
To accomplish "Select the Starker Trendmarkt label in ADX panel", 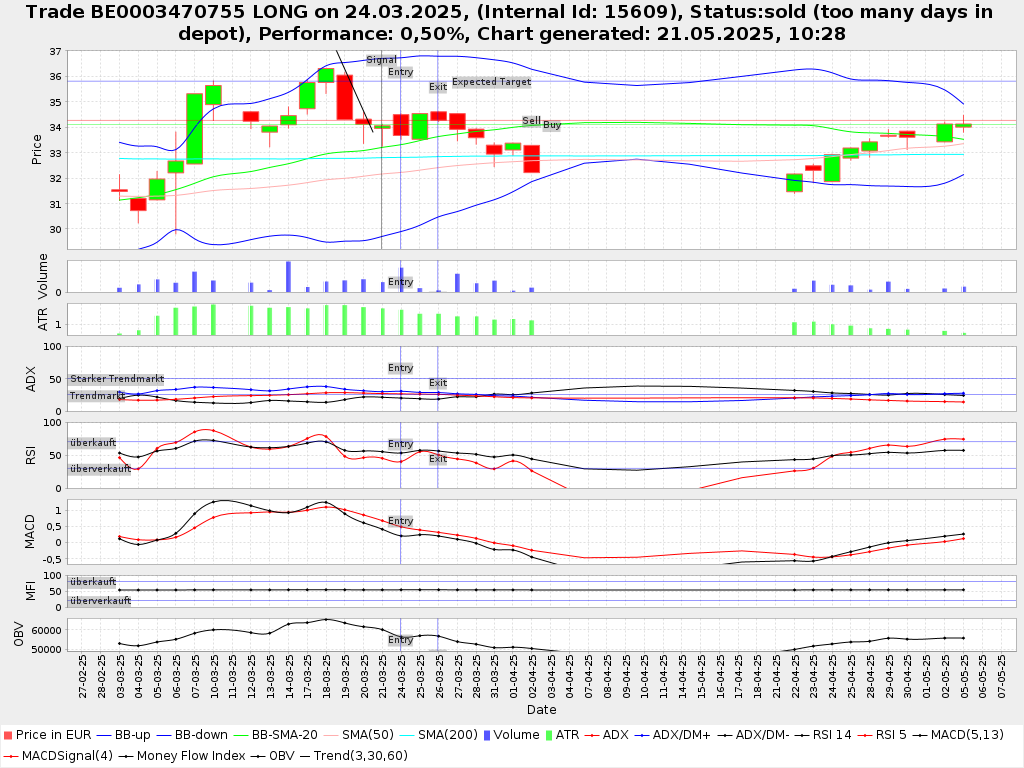I will 116,379.
